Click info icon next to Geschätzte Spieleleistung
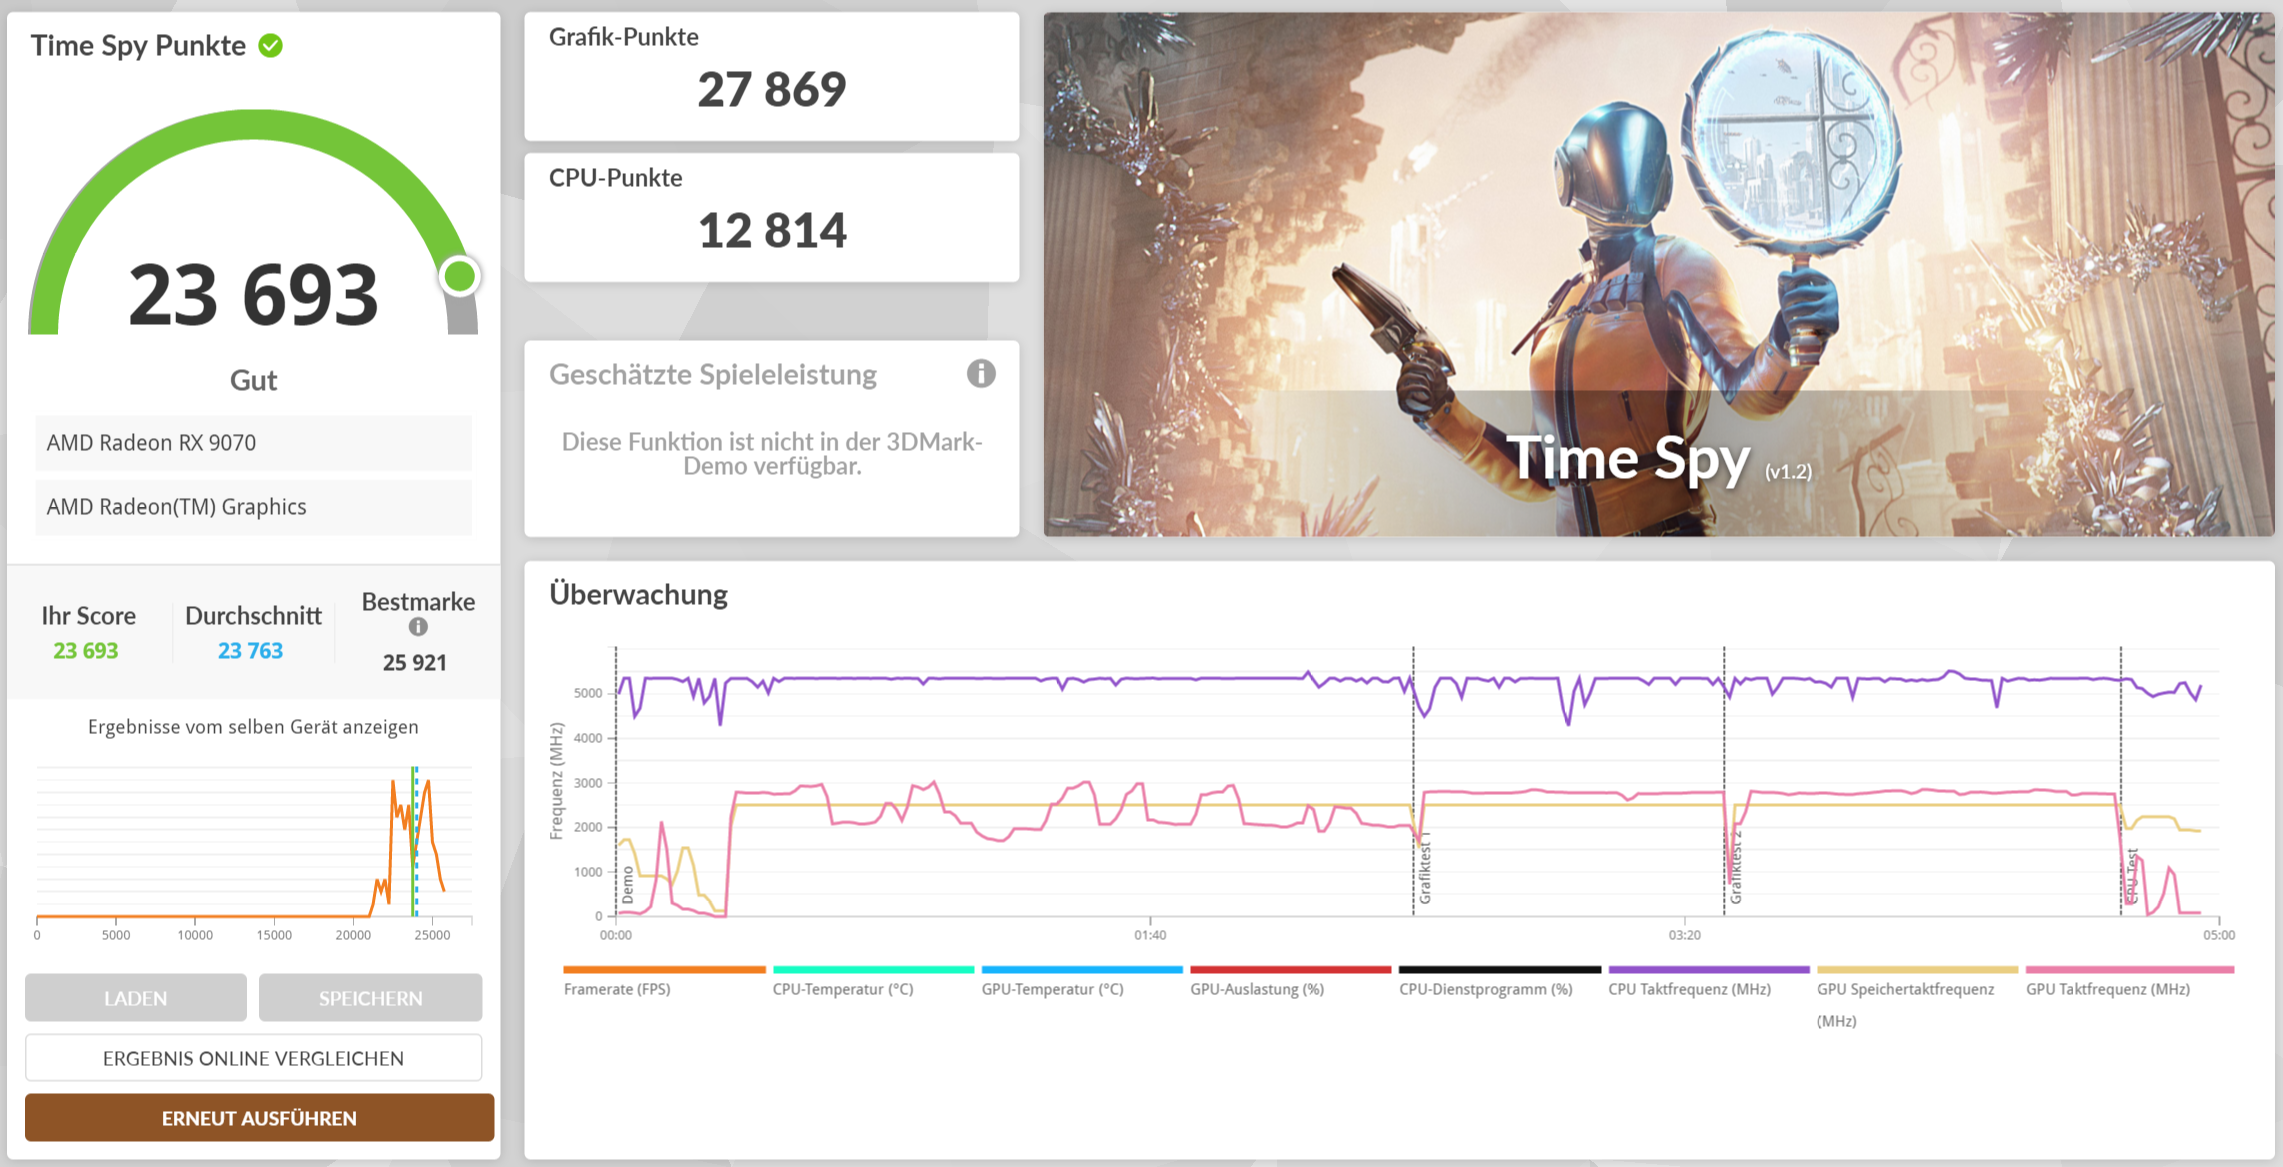Viewport: 2283px width, 1167px height. tap(980, 374)
